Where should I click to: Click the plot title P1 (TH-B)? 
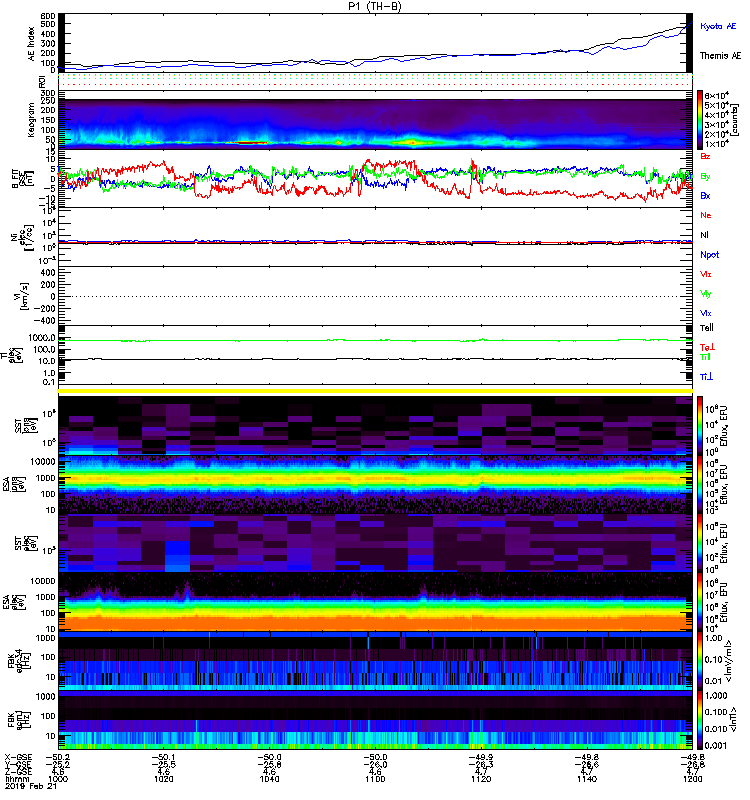coord(374,6)
